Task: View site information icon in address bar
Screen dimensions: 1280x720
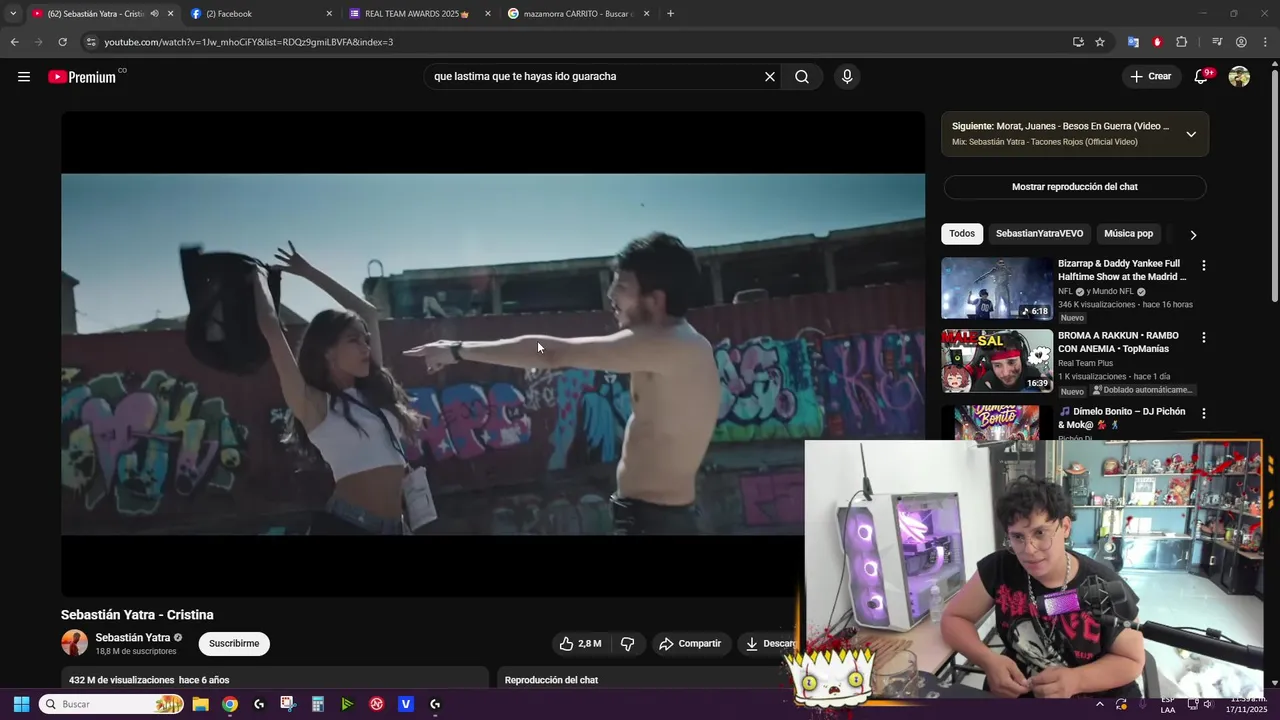Action: (91, 42)
